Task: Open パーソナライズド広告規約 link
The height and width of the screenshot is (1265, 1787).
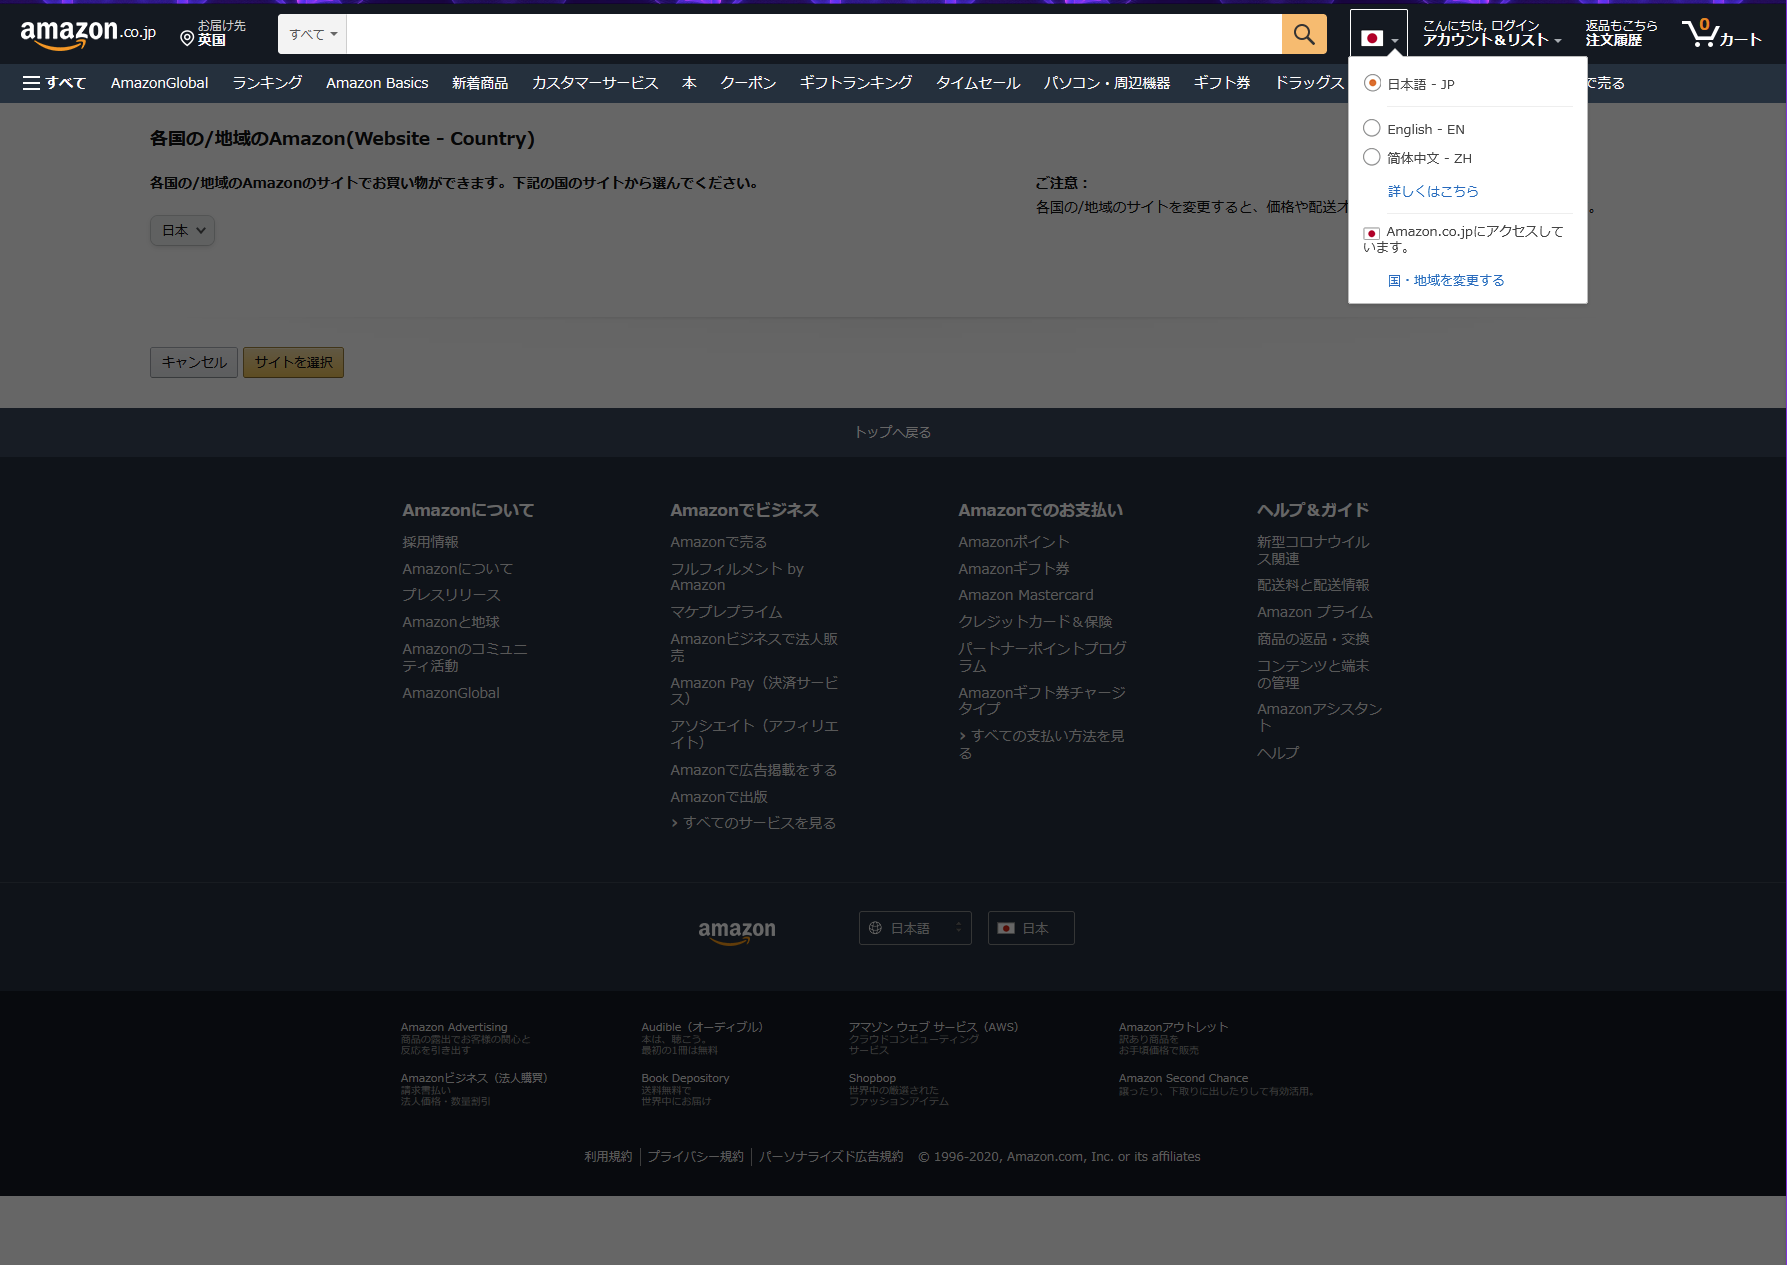Action: tap(831, 1156)
